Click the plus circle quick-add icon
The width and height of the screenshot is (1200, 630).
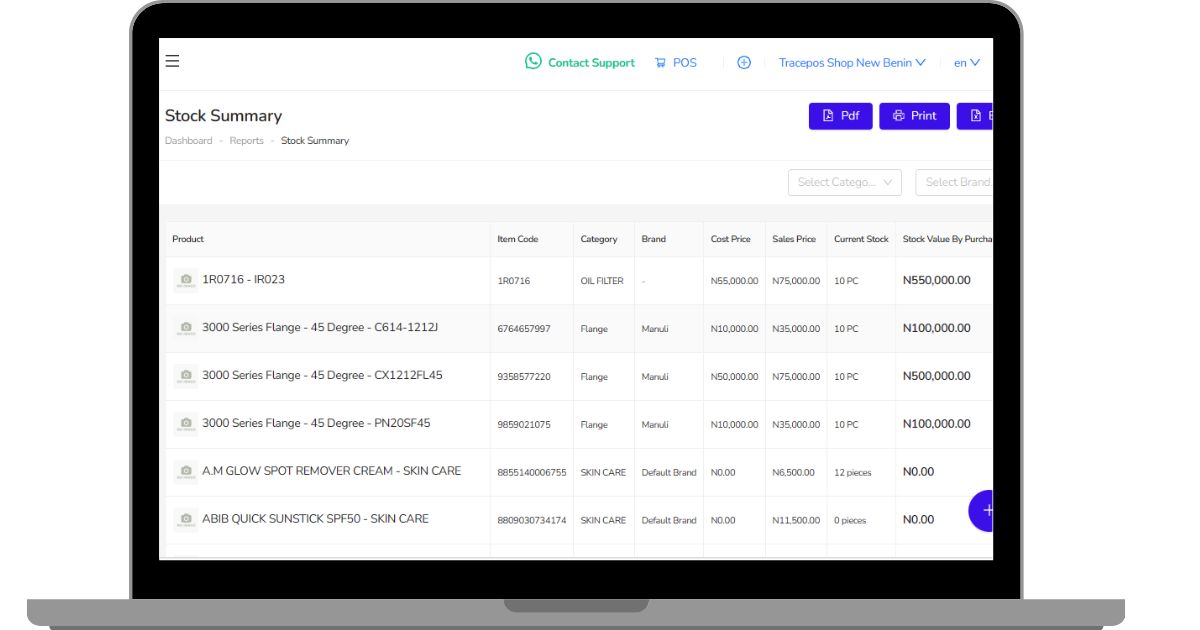pos(744,62)
